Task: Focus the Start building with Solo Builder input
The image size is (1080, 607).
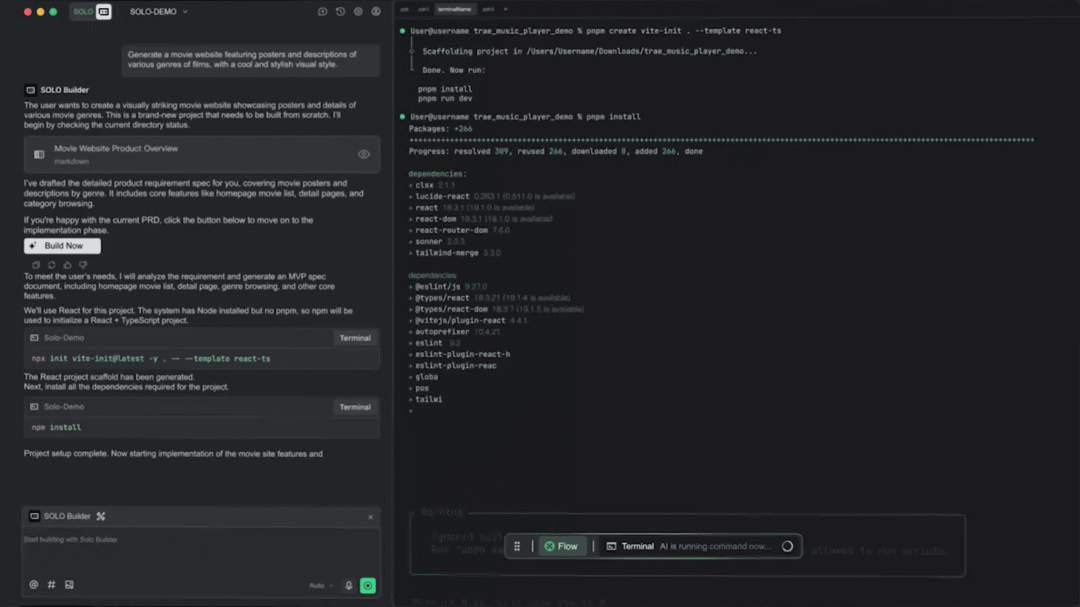Action: [201, 551]
